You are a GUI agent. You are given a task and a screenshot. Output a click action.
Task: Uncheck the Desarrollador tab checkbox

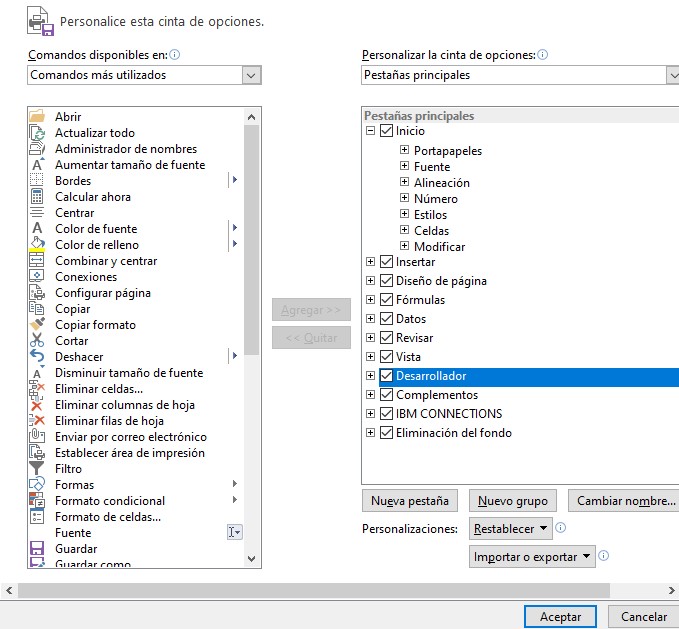click(387, 376)
